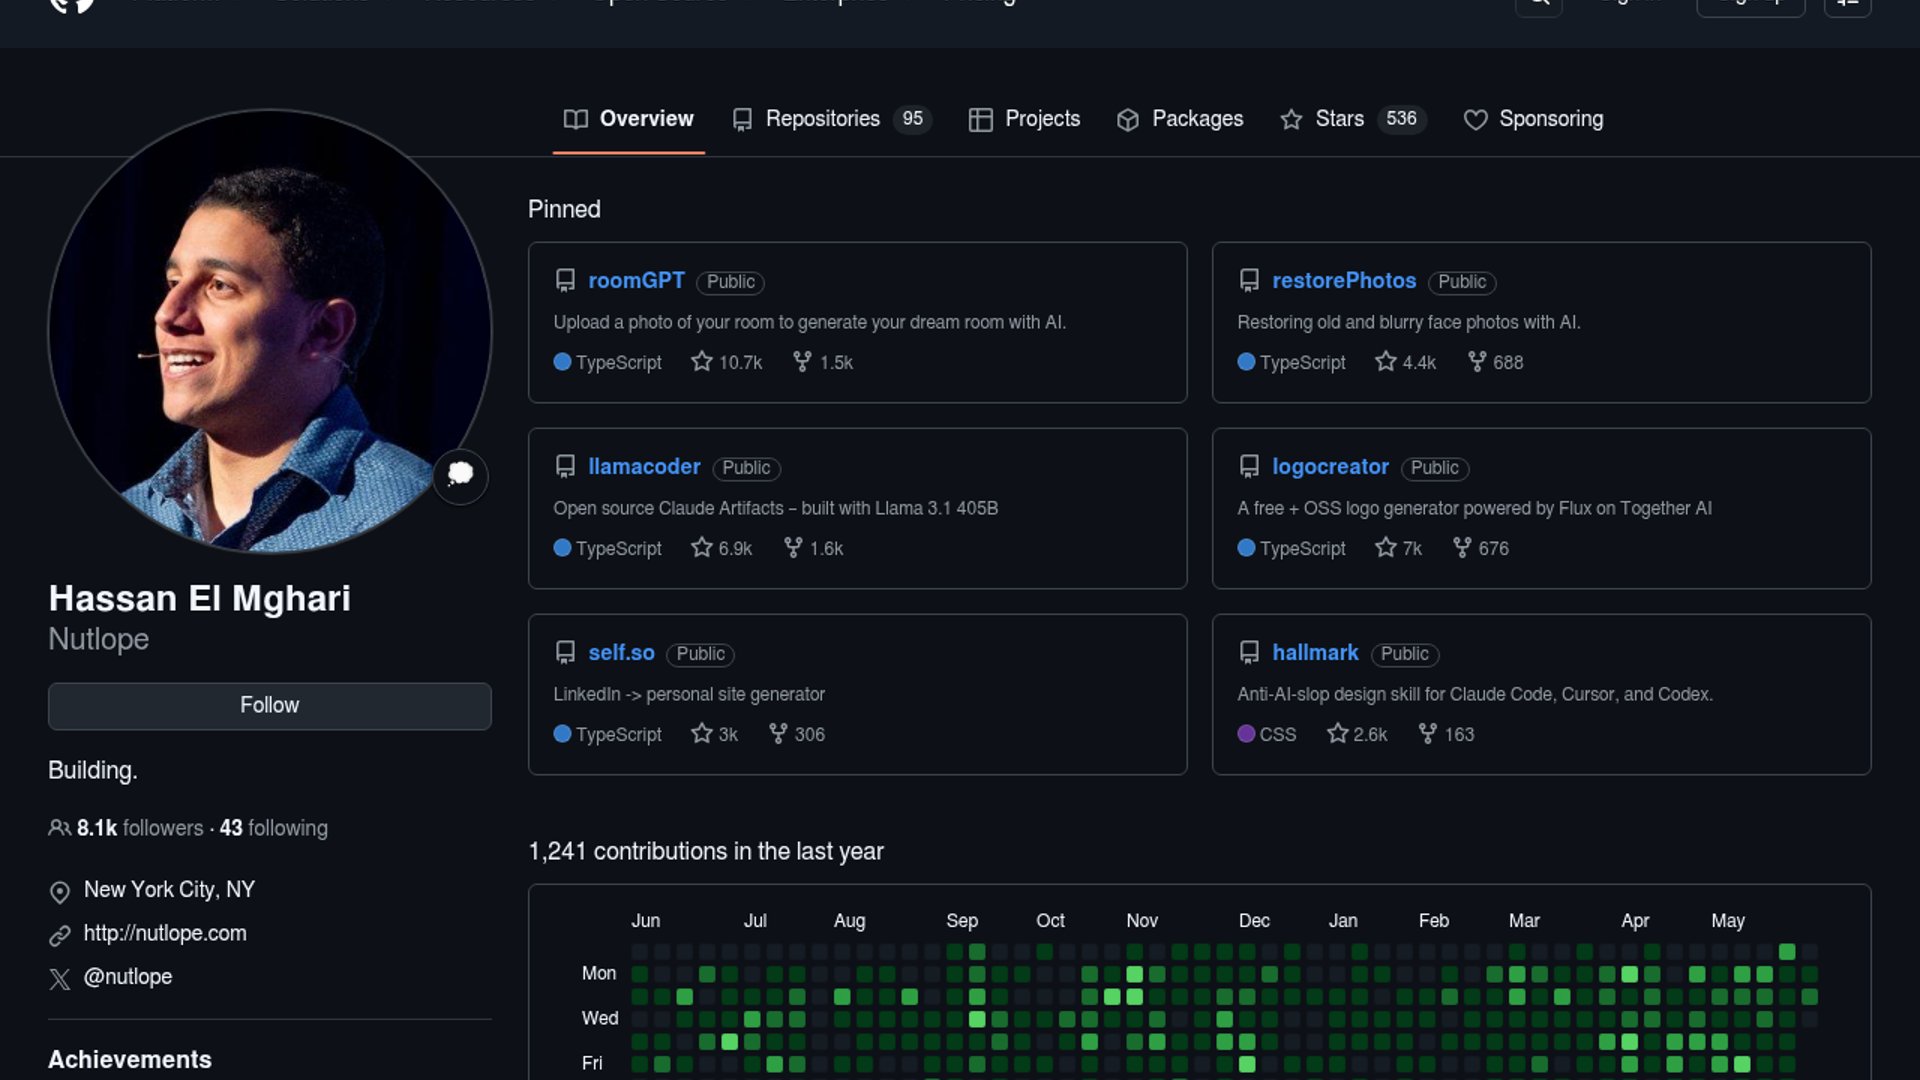
Task: Click the "1,241 contributions in the last year" heading
Action: tap(706, 851)
